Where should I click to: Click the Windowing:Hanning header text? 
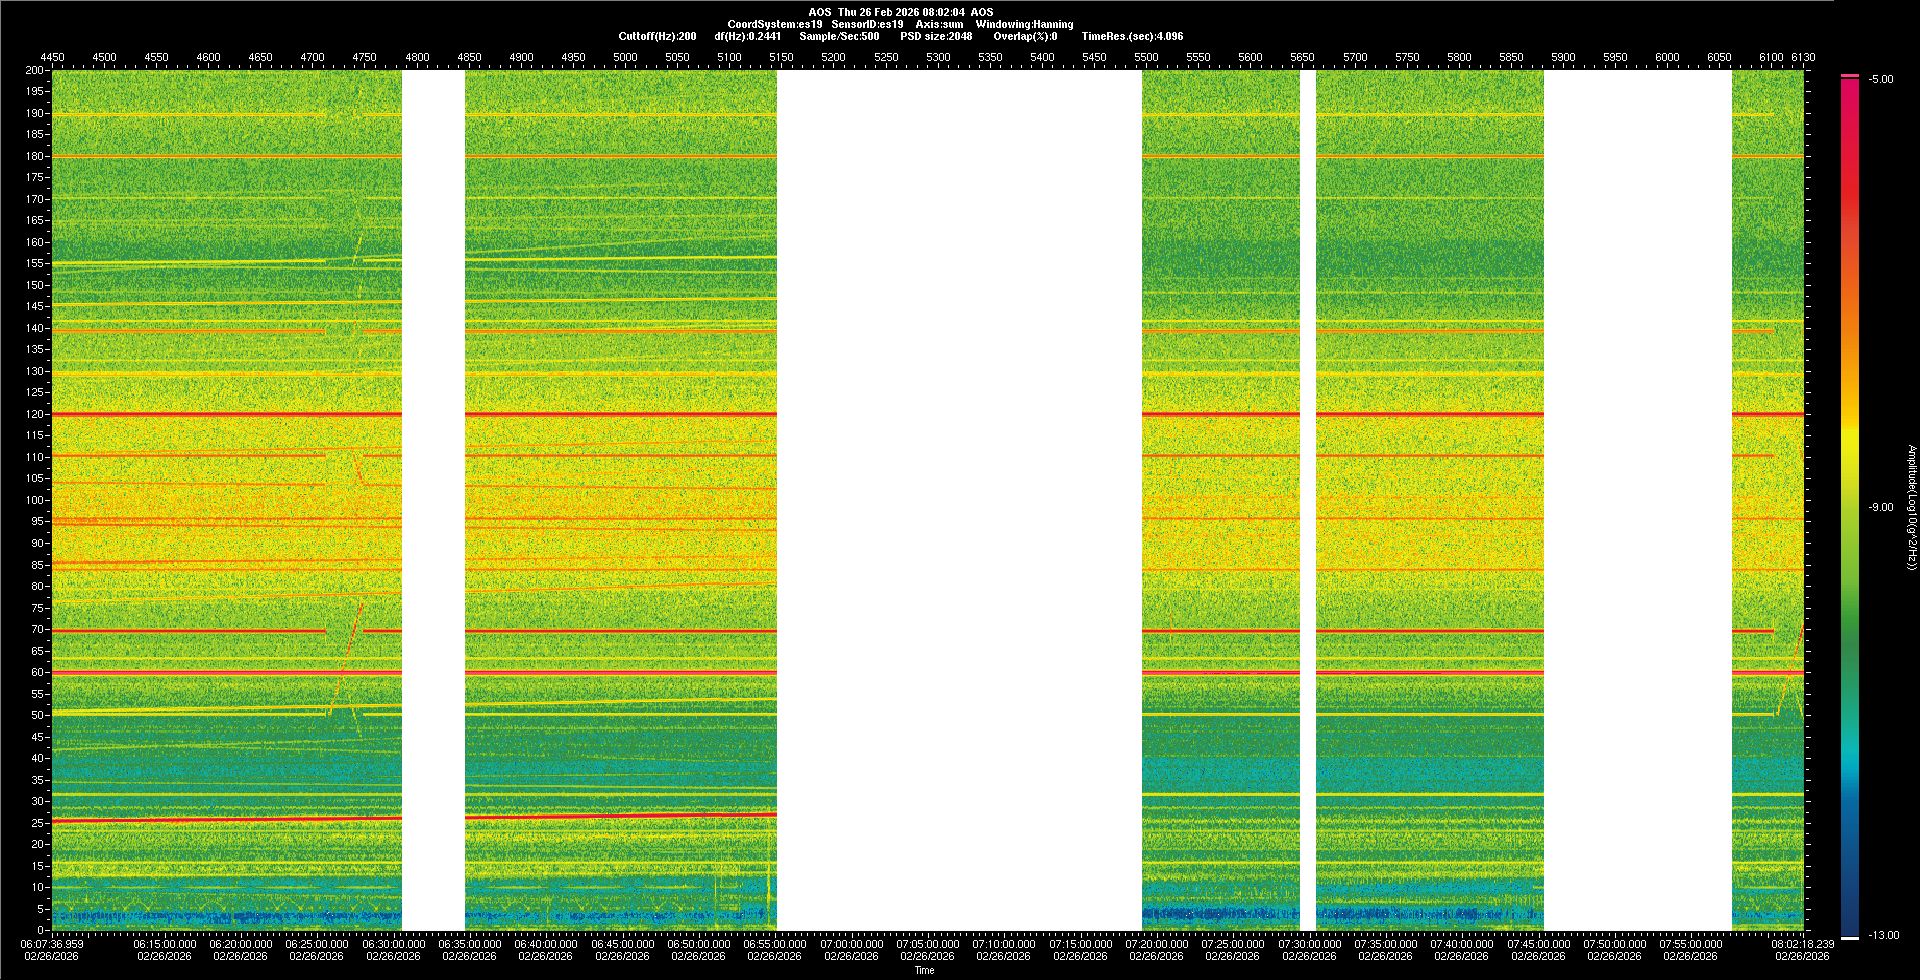click(x=1024, y=24)
